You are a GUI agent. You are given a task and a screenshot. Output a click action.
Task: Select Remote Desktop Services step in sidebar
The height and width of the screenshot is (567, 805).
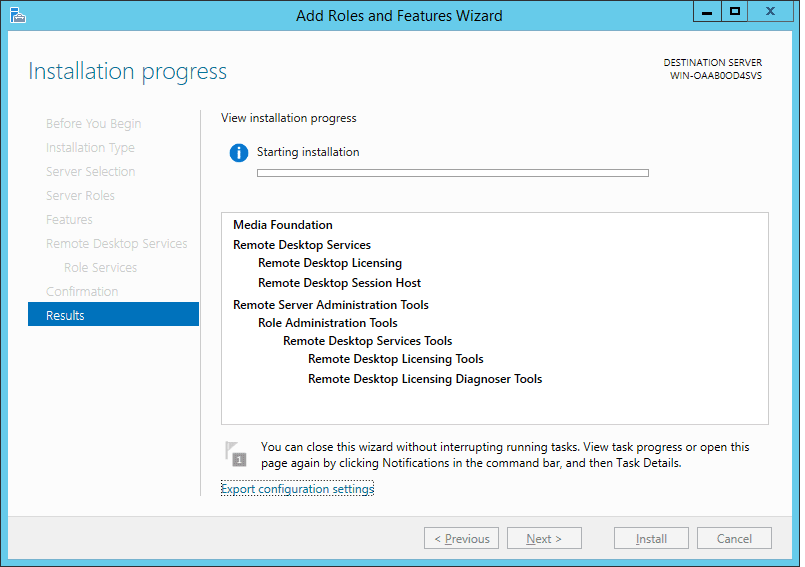point(117,243)
